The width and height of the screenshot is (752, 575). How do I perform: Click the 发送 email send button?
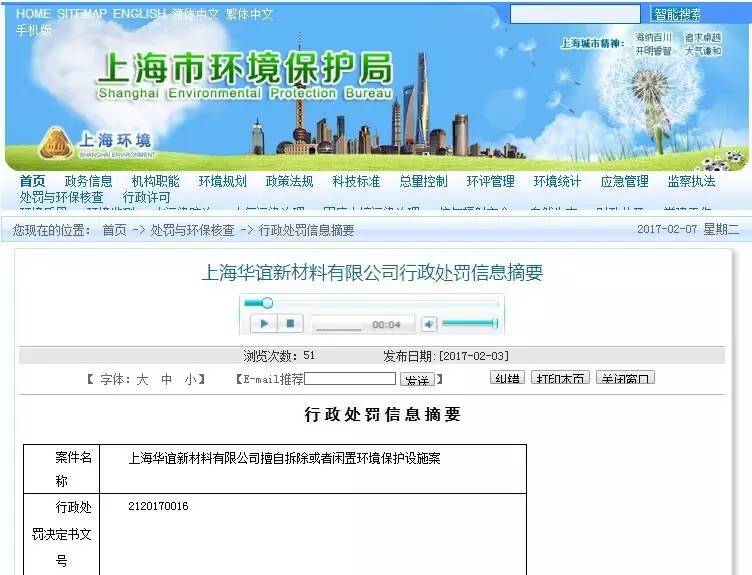point(416,380)
